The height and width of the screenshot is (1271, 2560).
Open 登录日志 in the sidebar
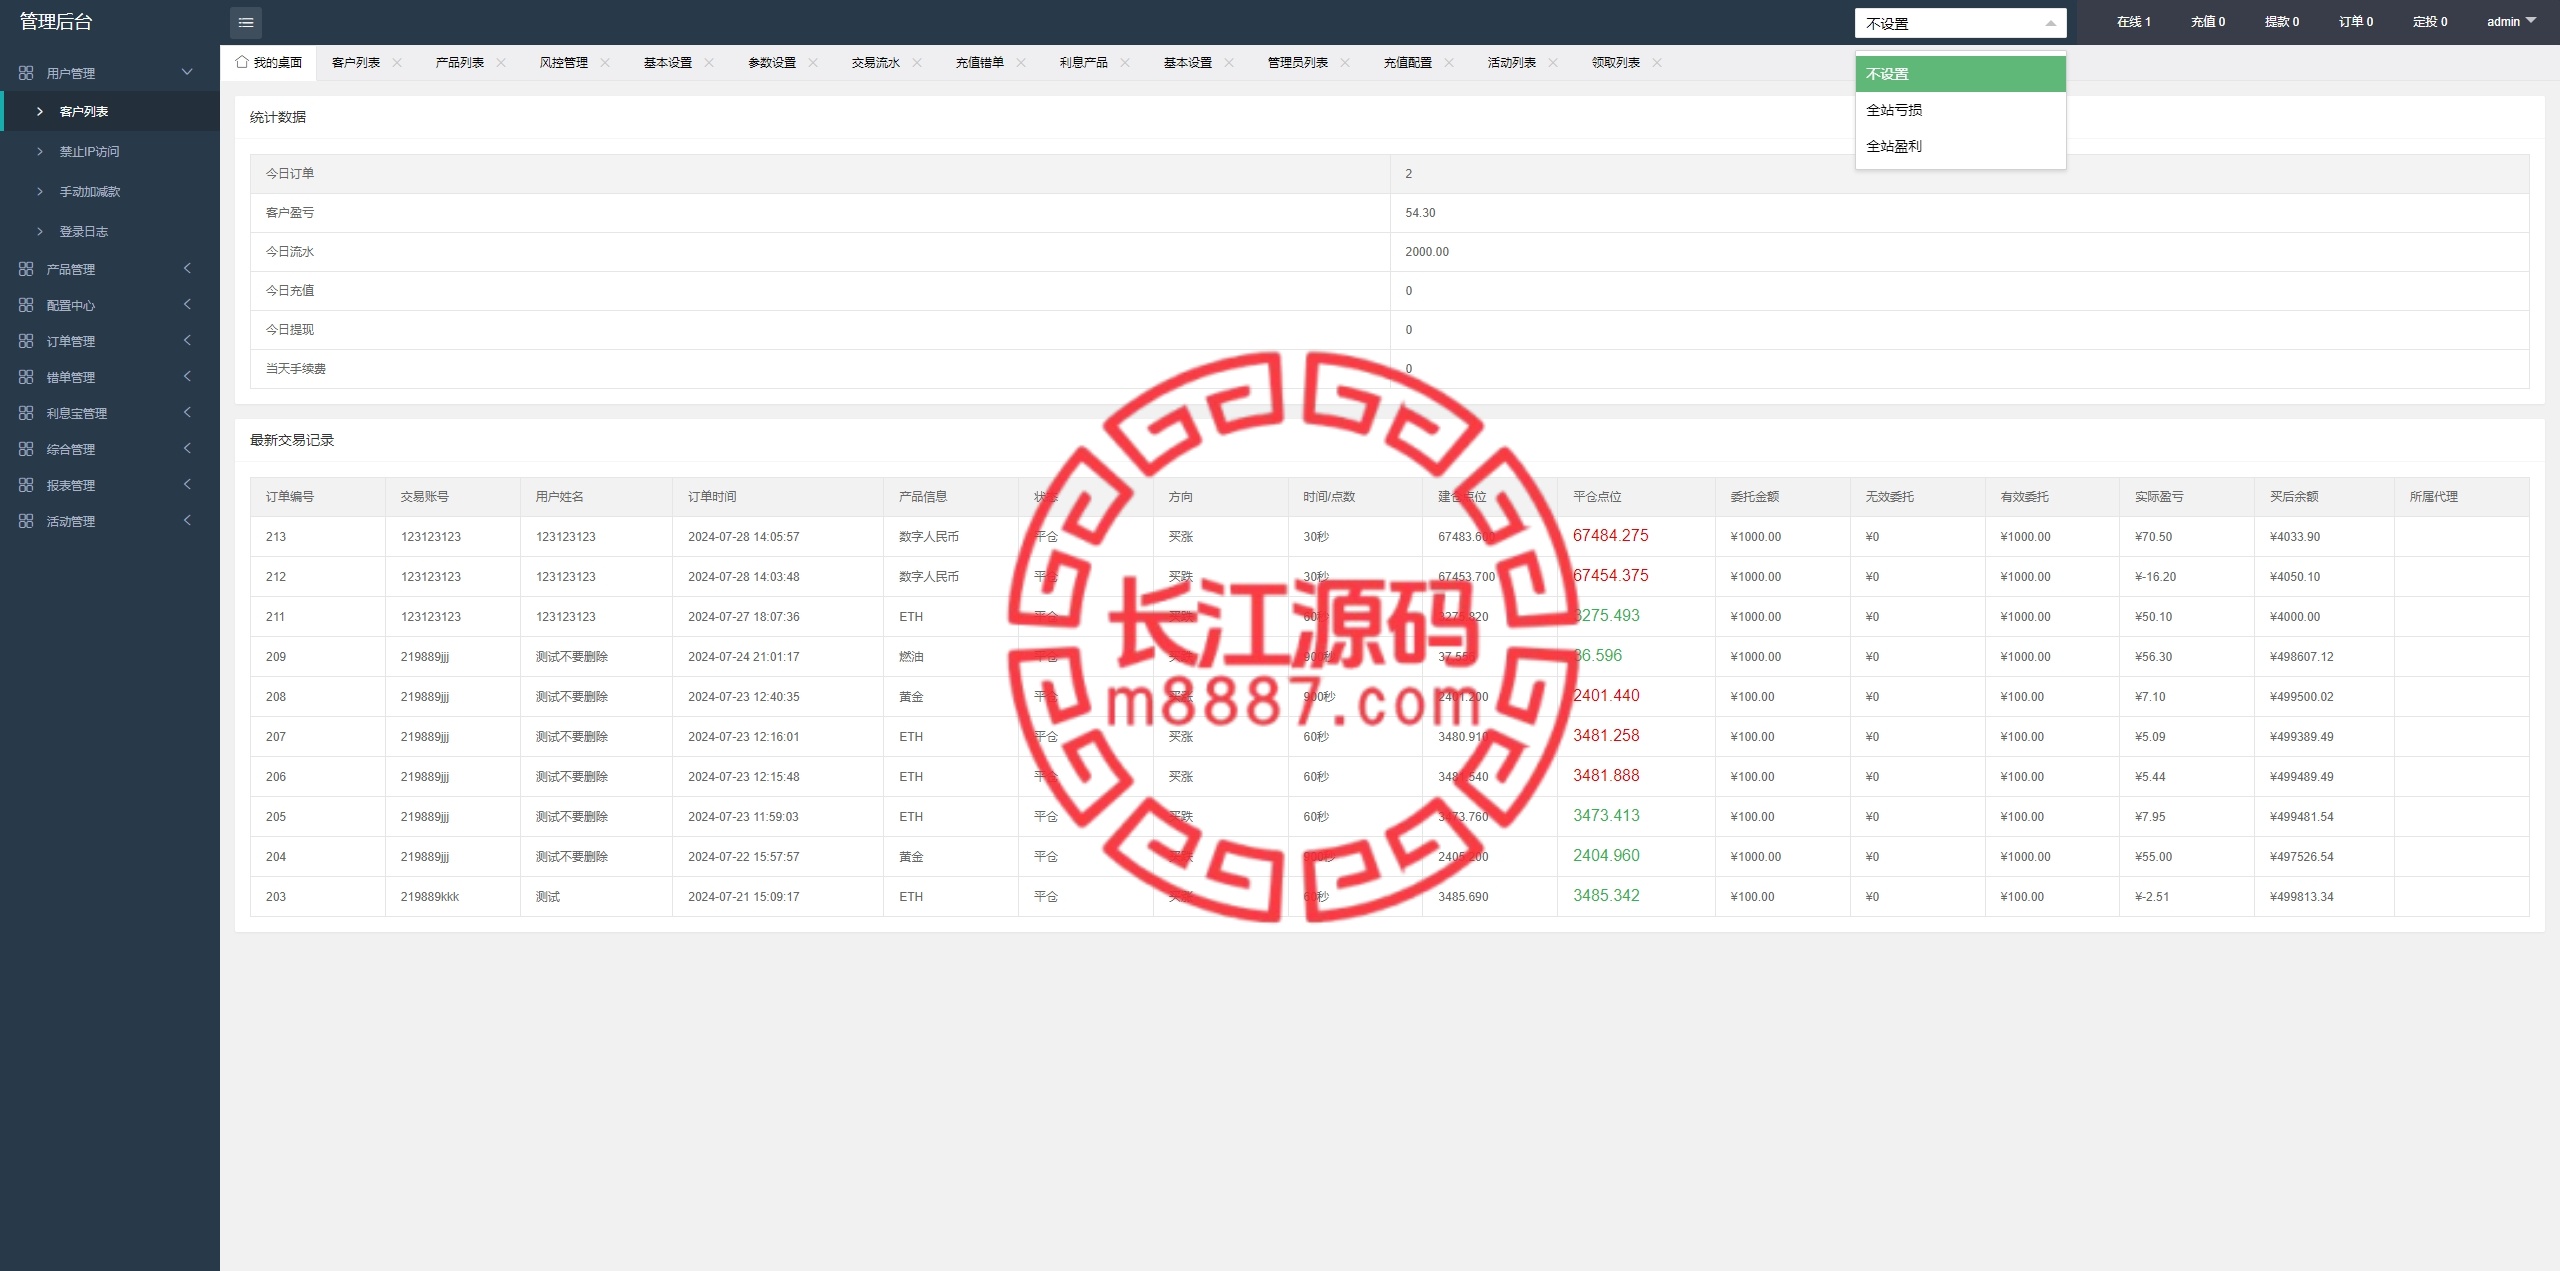110,231
